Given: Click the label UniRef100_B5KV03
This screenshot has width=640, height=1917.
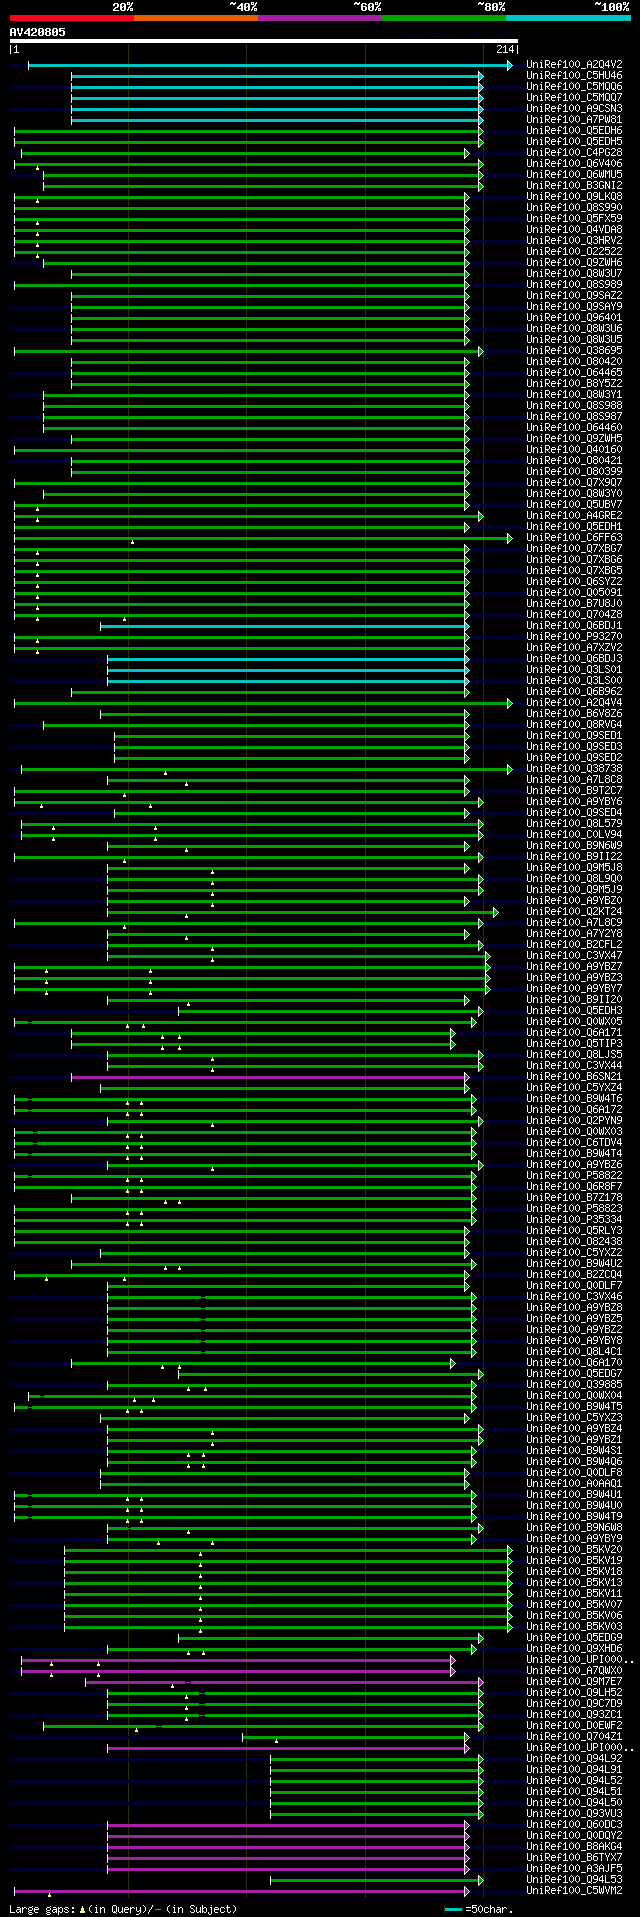Looking at the screenshot, I should coord(574,1626).
